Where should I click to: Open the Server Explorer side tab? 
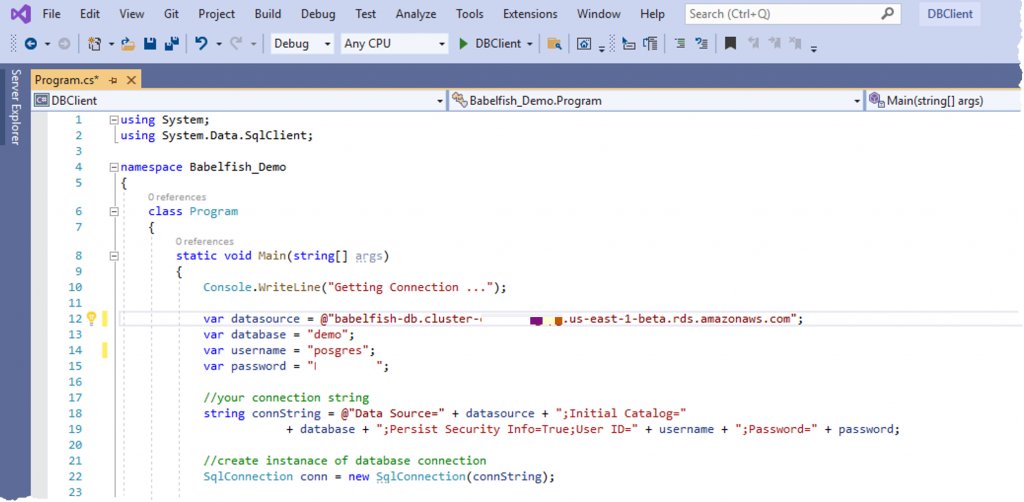(x=16, y=106)
